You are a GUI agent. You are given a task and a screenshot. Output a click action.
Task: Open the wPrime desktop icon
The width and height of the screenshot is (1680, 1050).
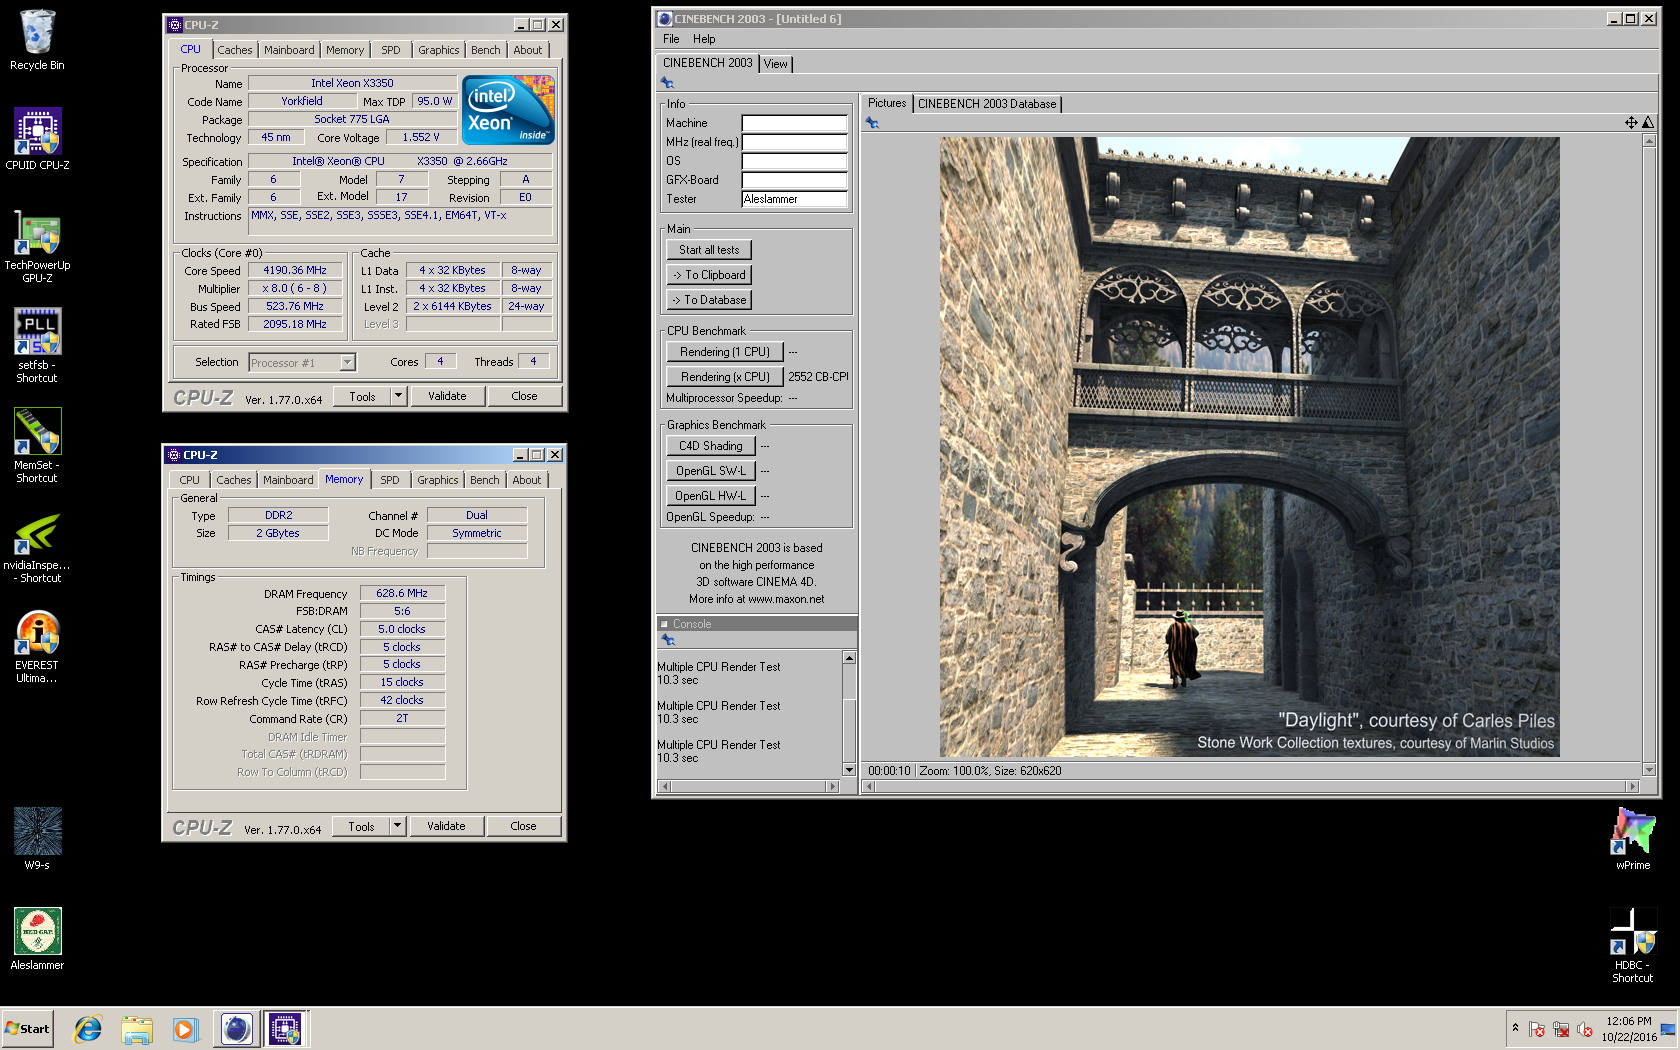[1633, 839]
